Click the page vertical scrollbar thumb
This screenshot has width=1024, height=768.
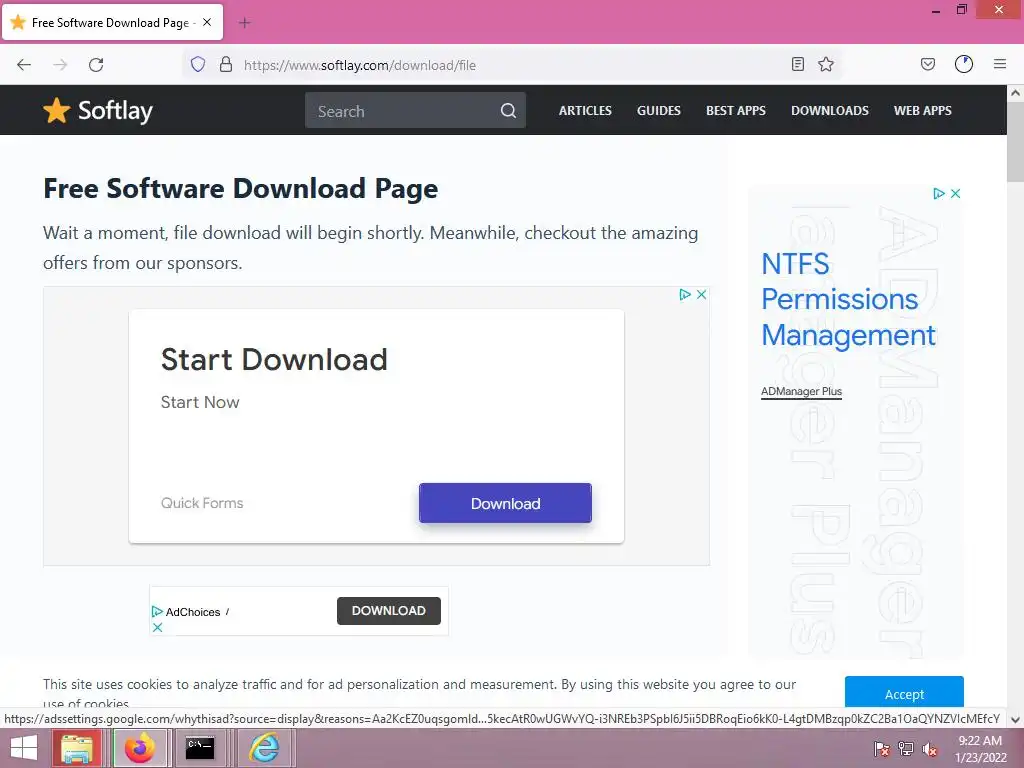click(1015, 142)
